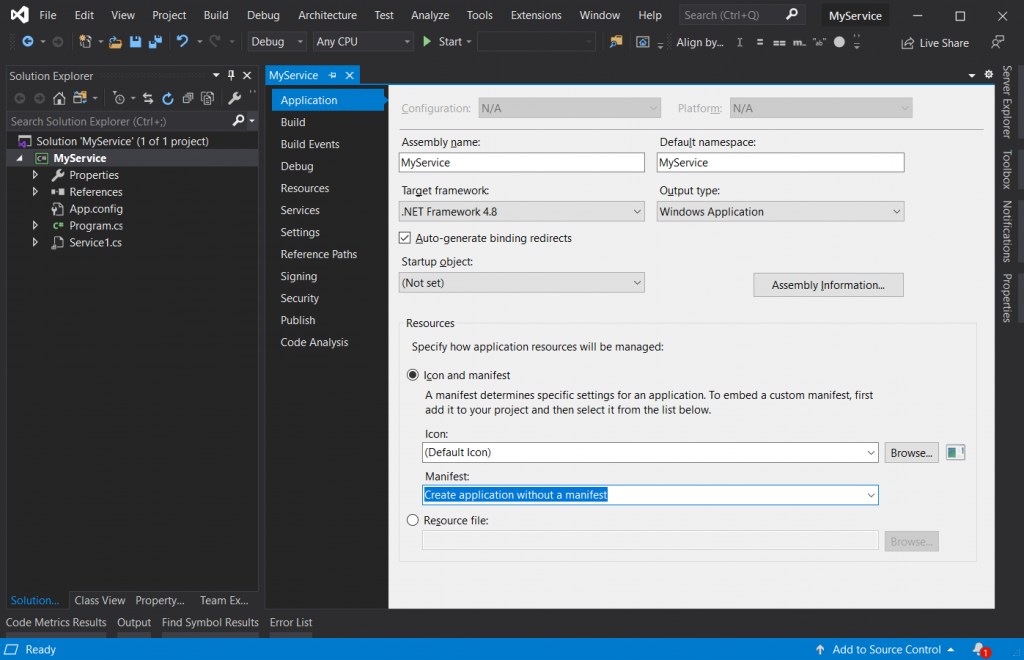Click the Live Share icon

point(908,43)
